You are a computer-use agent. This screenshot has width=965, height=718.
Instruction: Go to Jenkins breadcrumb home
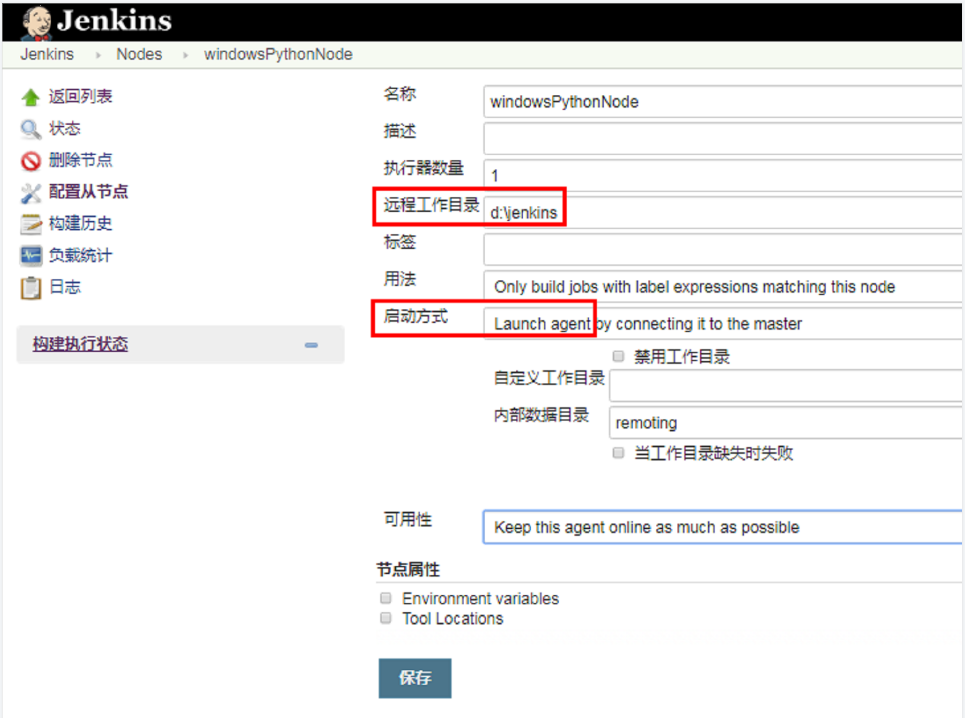pyautogui.click(x=47, y=54)
